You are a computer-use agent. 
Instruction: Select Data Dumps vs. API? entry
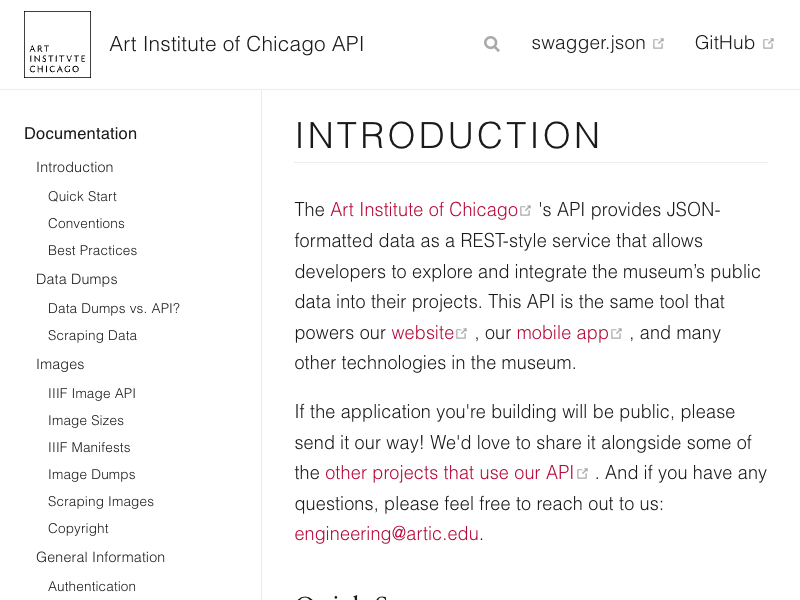[114, 308]
